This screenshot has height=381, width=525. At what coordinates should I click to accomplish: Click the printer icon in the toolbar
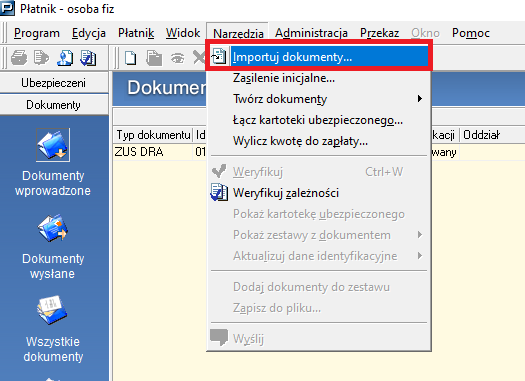pos(19,58)
